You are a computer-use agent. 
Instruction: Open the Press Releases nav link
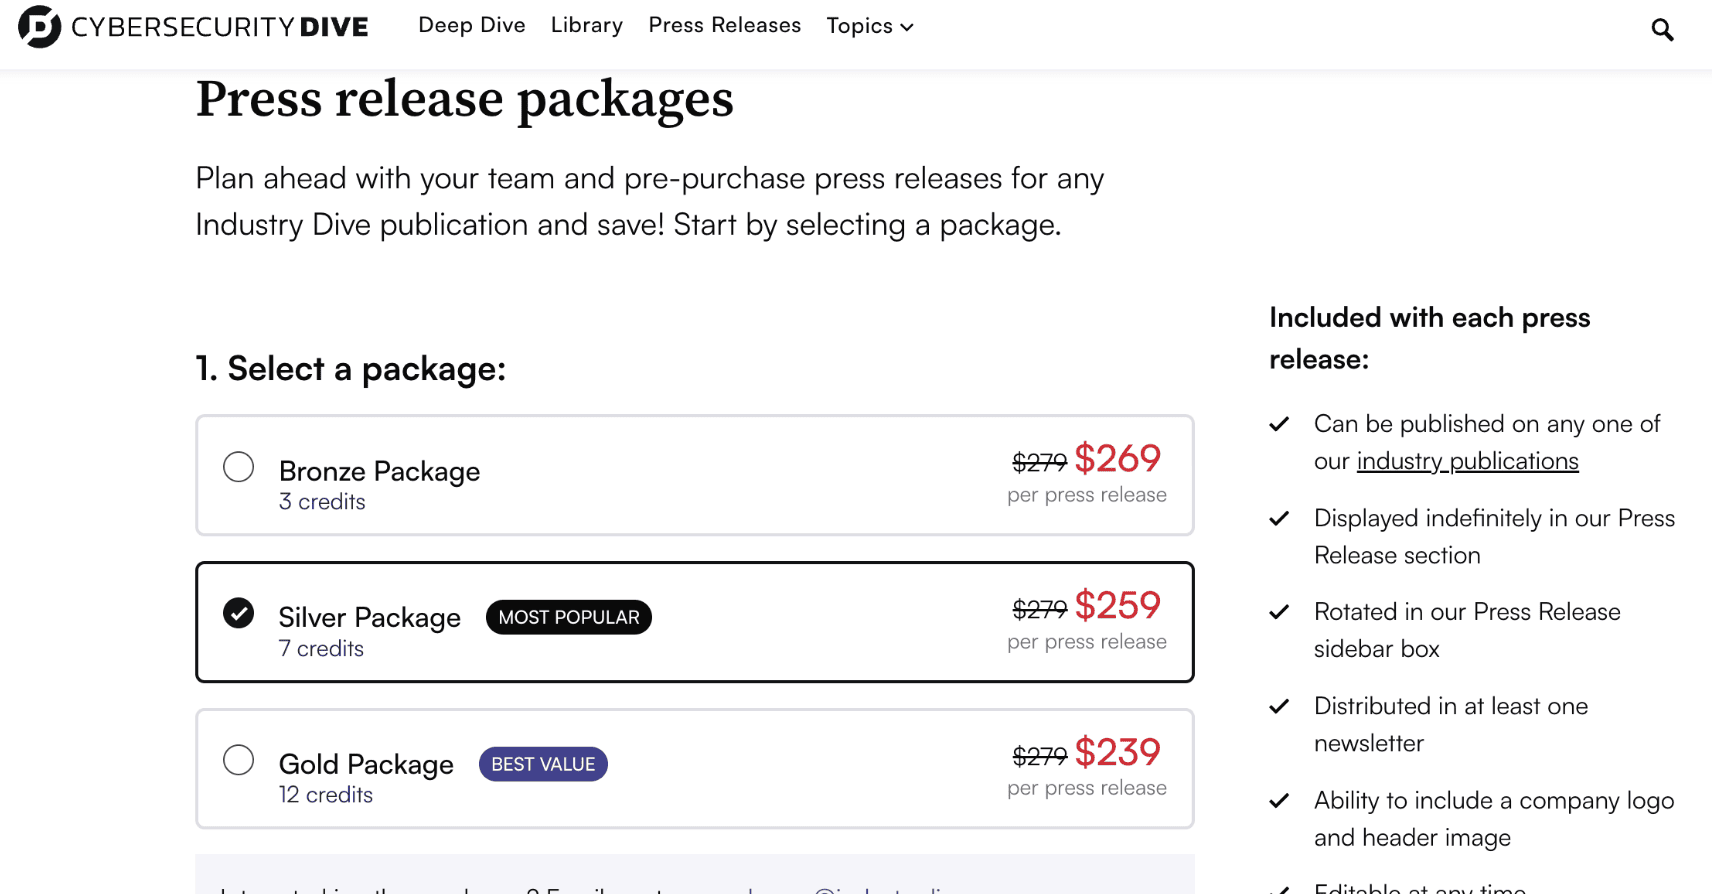pyautogui.click(x=725, y=25)
